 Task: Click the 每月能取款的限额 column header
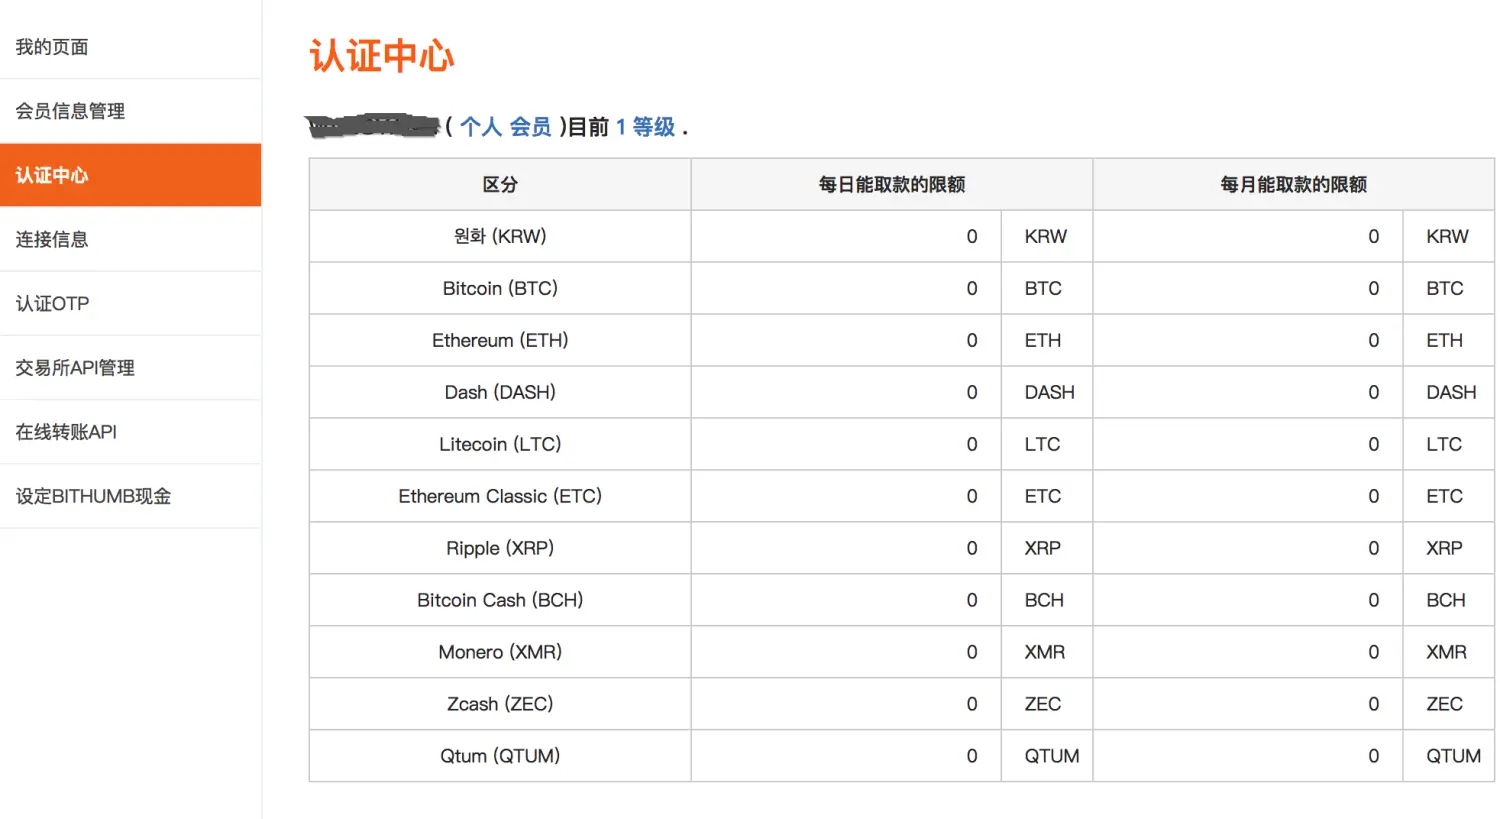[x=1292, y=184]
